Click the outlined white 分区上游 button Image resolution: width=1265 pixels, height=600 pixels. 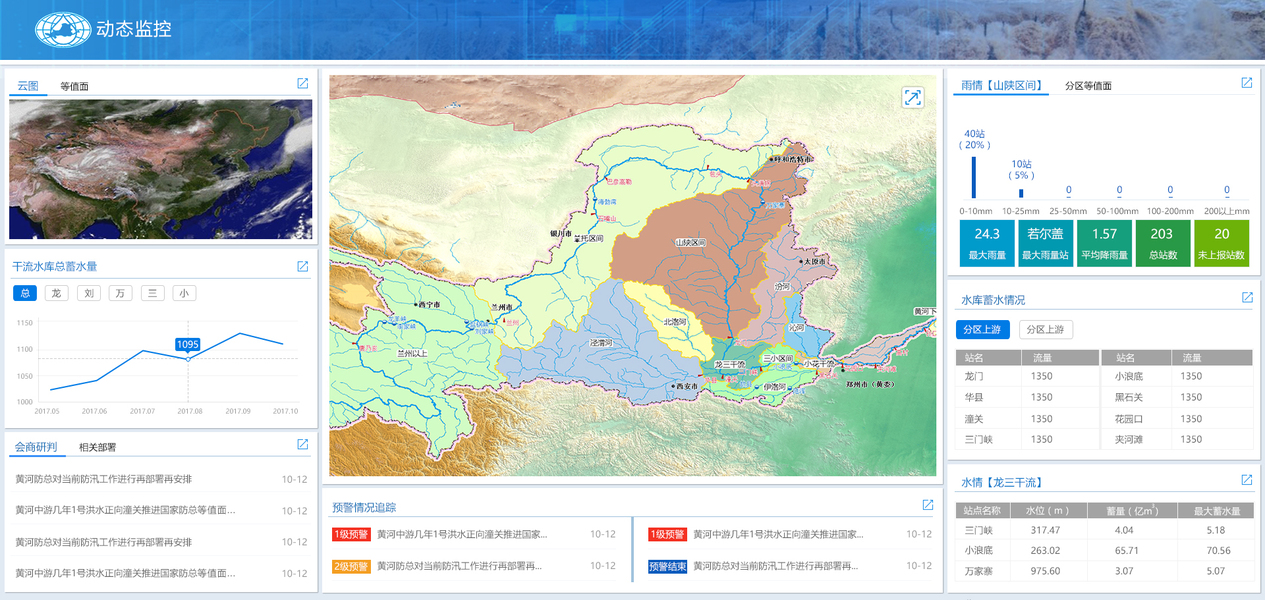pos(1046,329)
